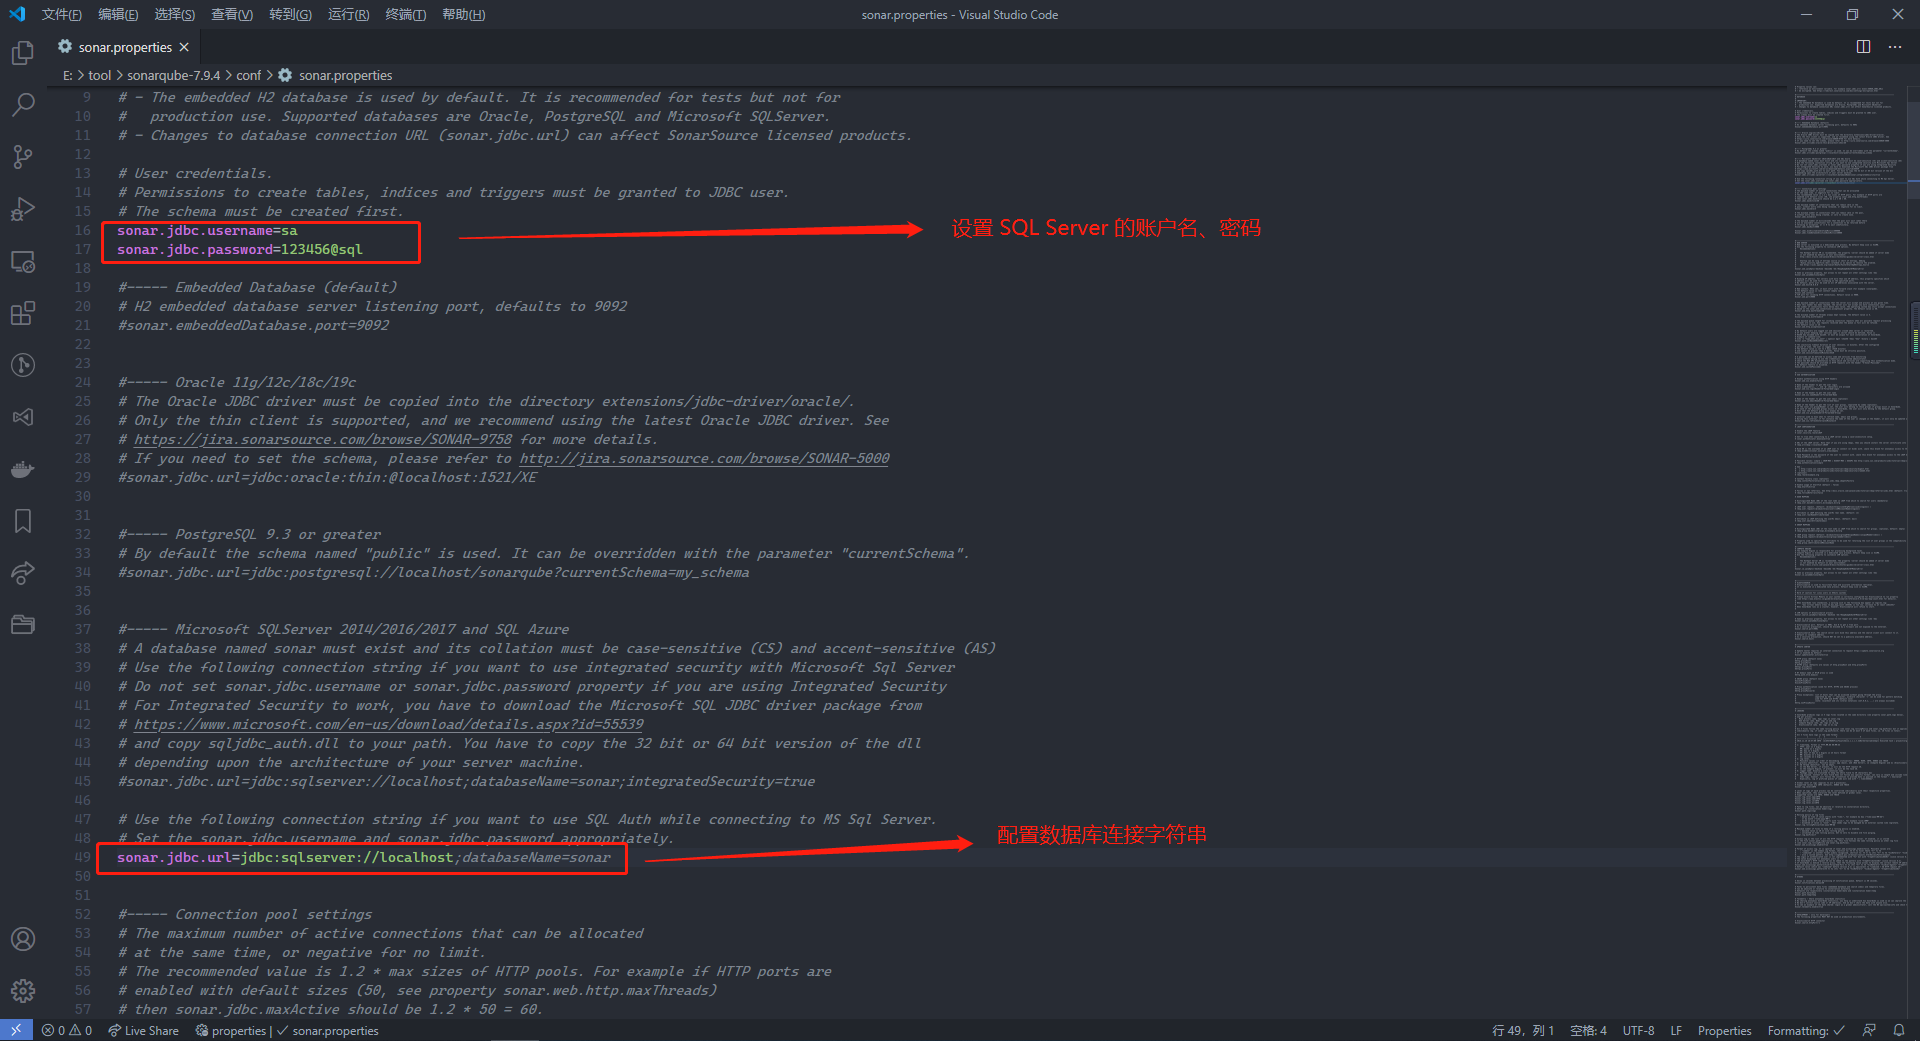Image resolution: width=1920 pixels, height=1041 pixels.
Task: Open the 运行(R) menu
Action: [x=348, y=14]
